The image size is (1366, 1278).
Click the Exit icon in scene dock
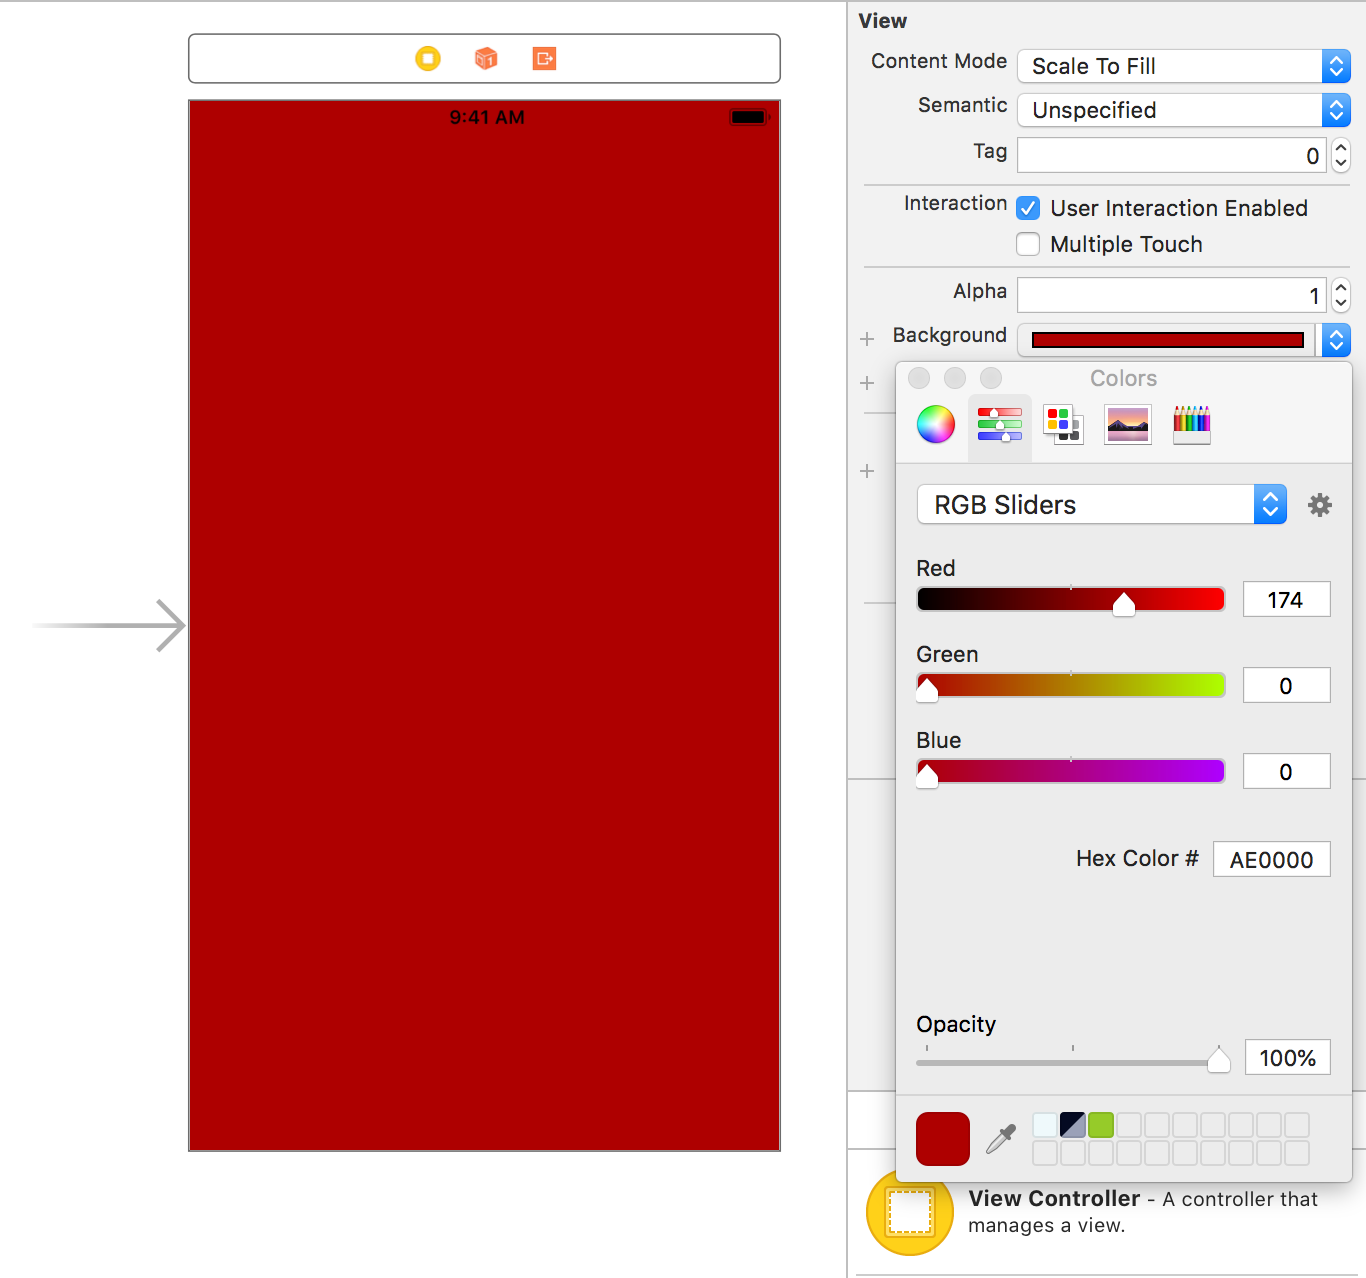(544, 59)
